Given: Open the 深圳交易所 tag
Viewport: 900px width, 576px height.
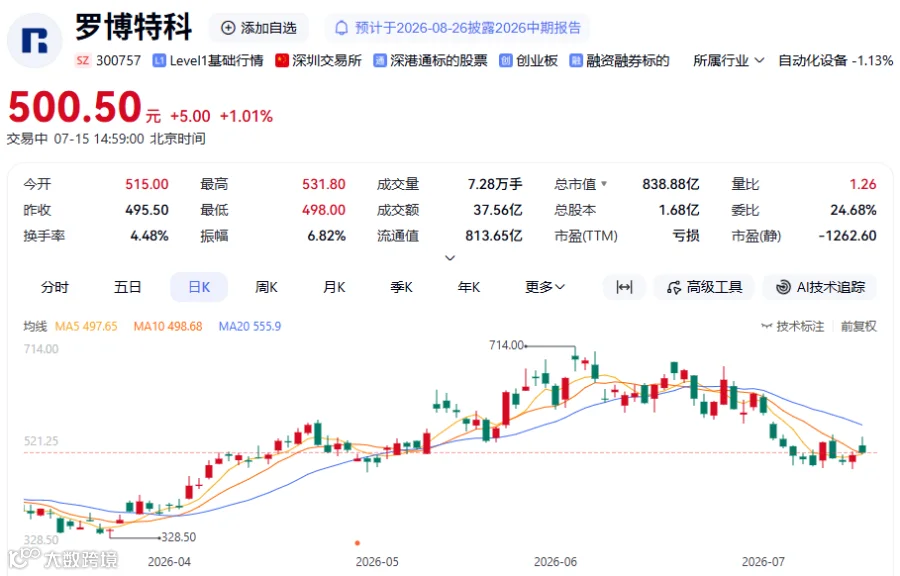Looking at the screenshot, I should tap(319, 60).
